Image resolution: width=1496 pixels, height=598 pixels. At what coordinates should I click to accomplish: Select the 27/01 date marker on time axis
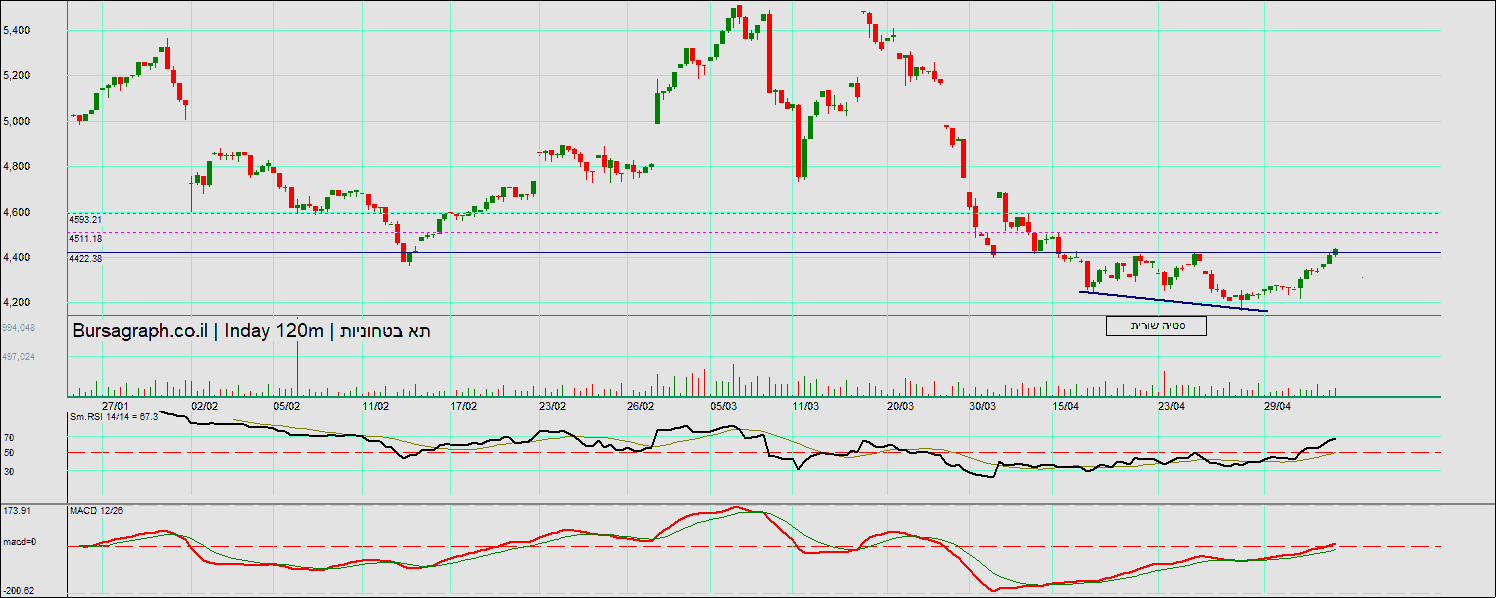tap(113, 407)
